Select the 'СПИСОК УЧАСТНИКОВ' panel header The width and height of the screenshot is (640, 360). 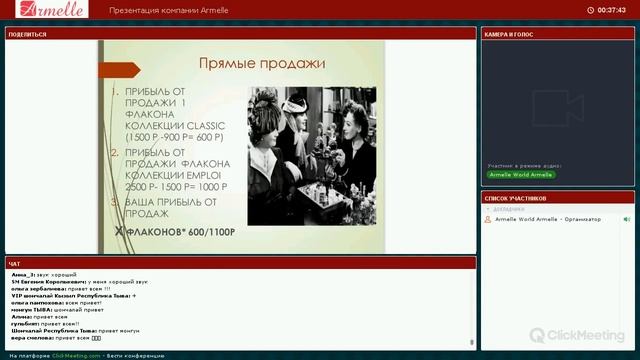pos(558,198)
